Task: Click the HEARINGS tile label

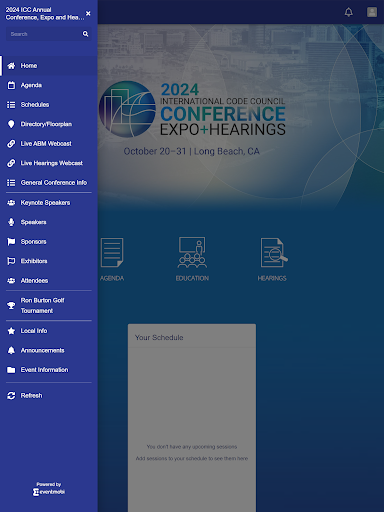Action: point(272,278)
